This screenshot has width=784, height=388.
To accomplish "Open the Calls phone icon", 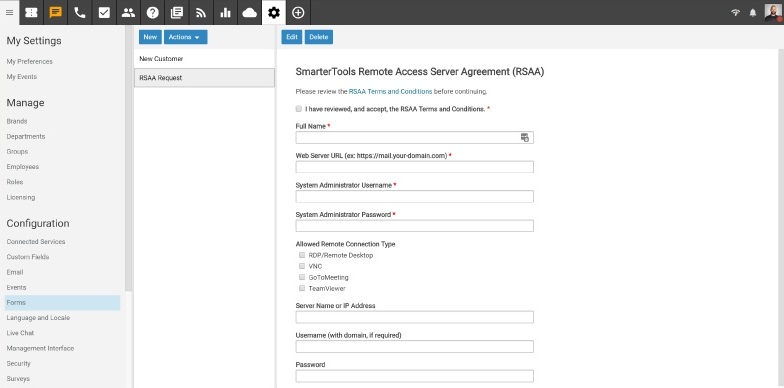I will [80, 12].
